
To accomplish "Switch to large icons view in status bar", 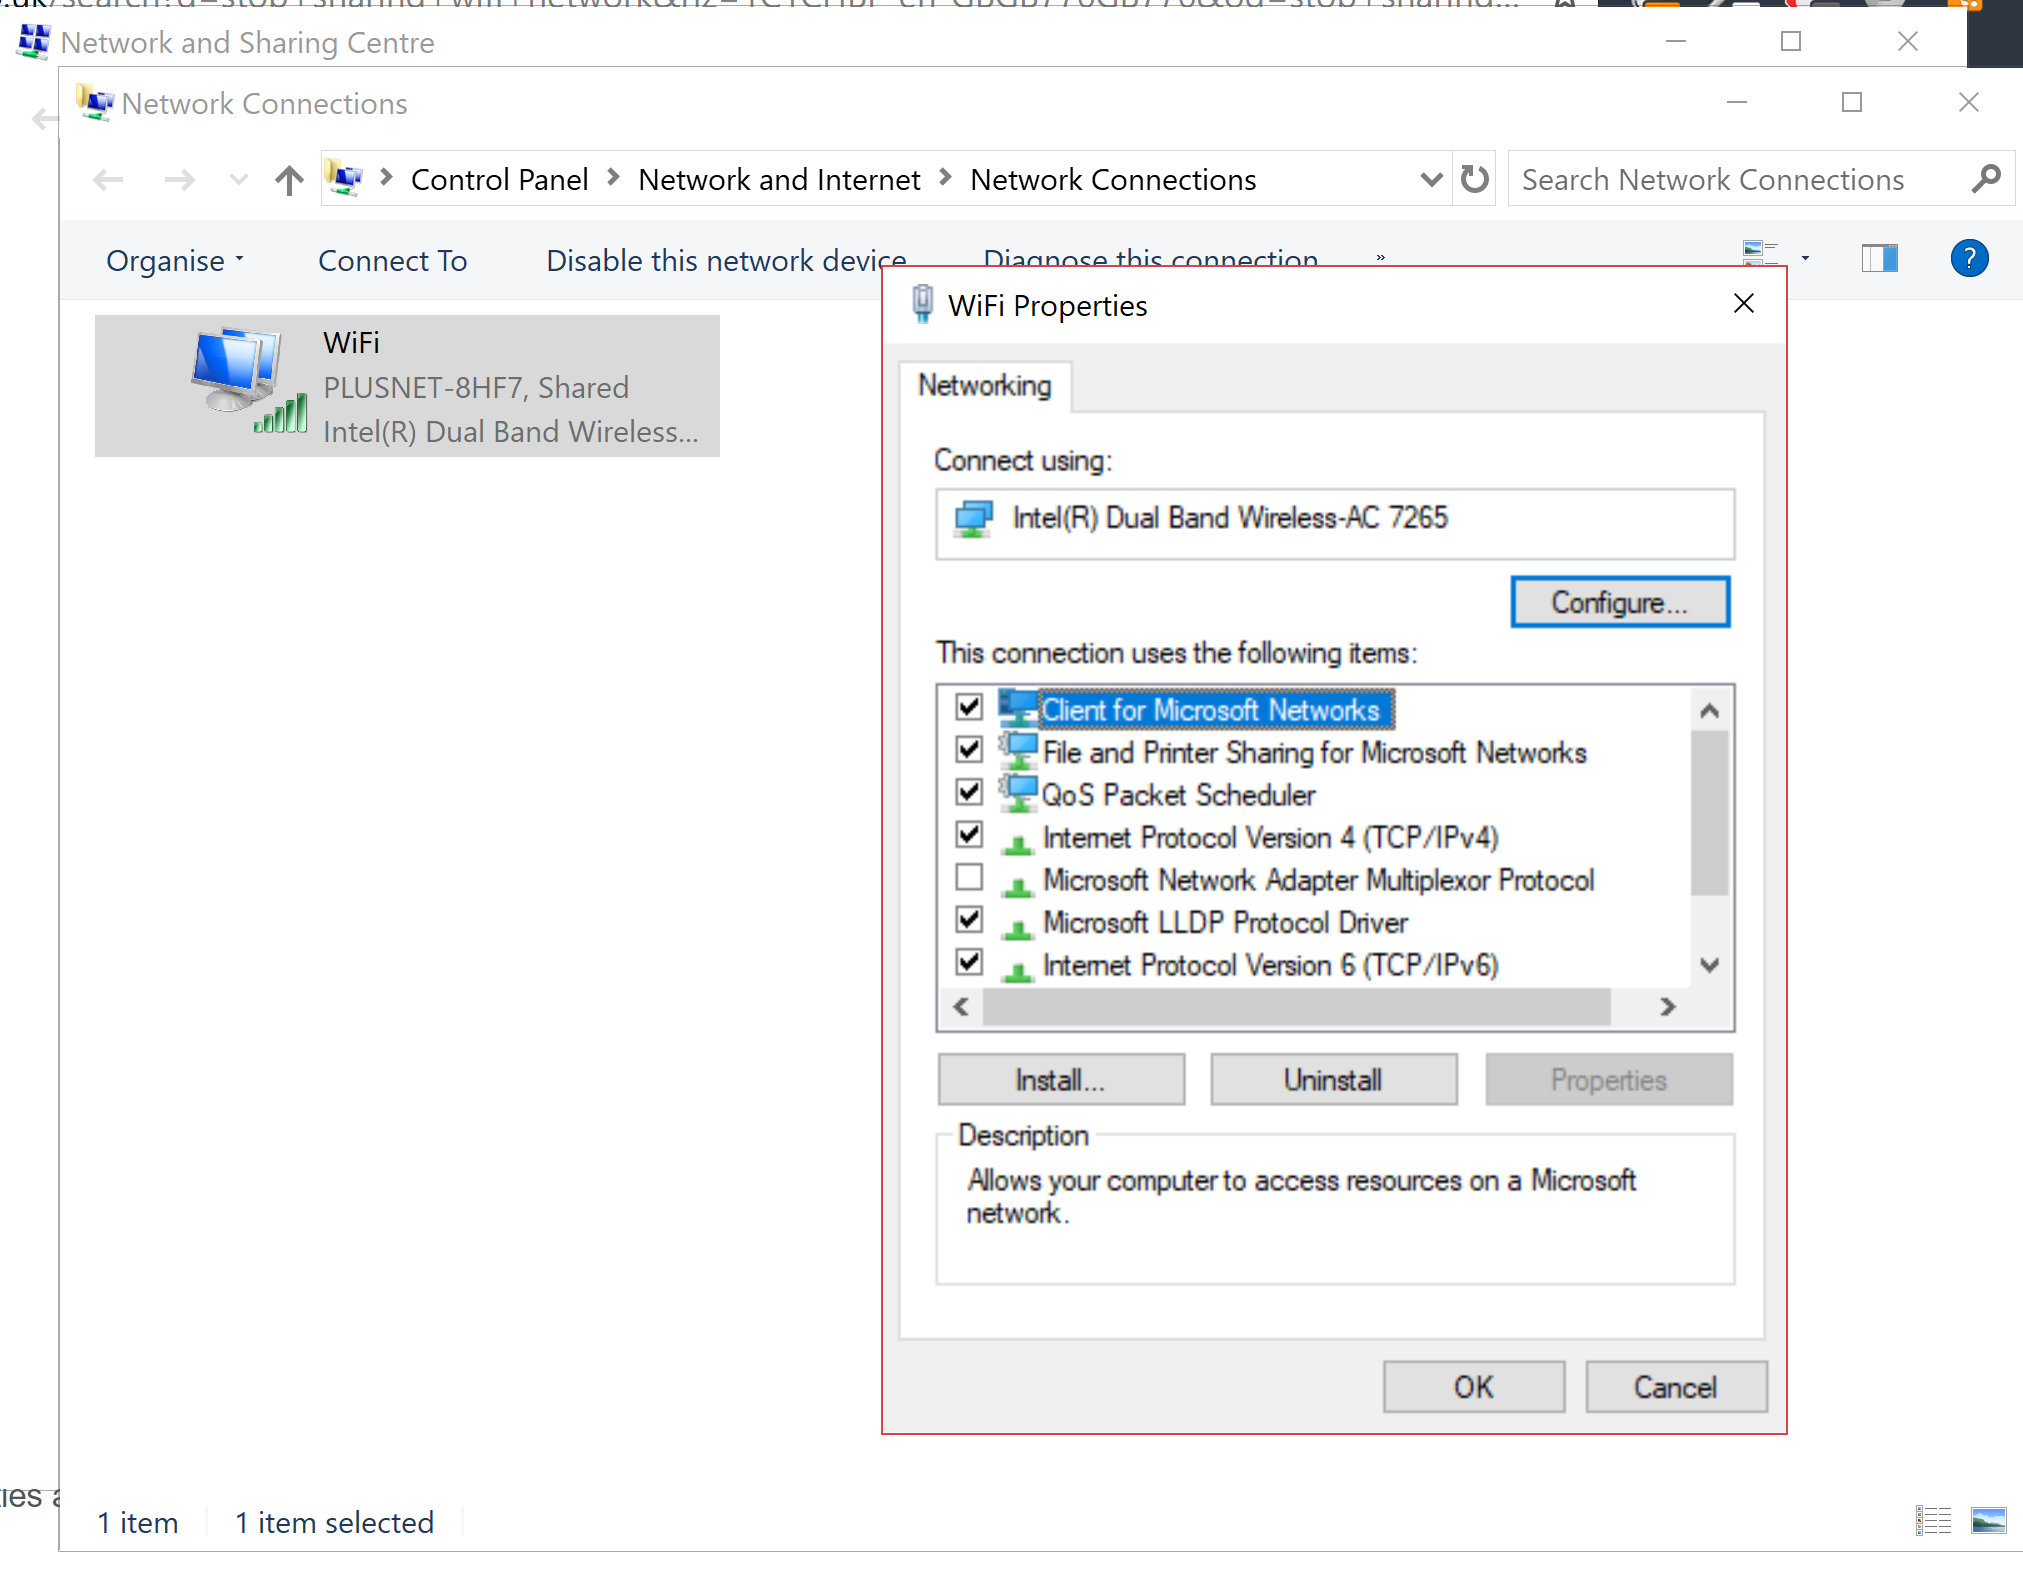I will pos(1988,1521).
